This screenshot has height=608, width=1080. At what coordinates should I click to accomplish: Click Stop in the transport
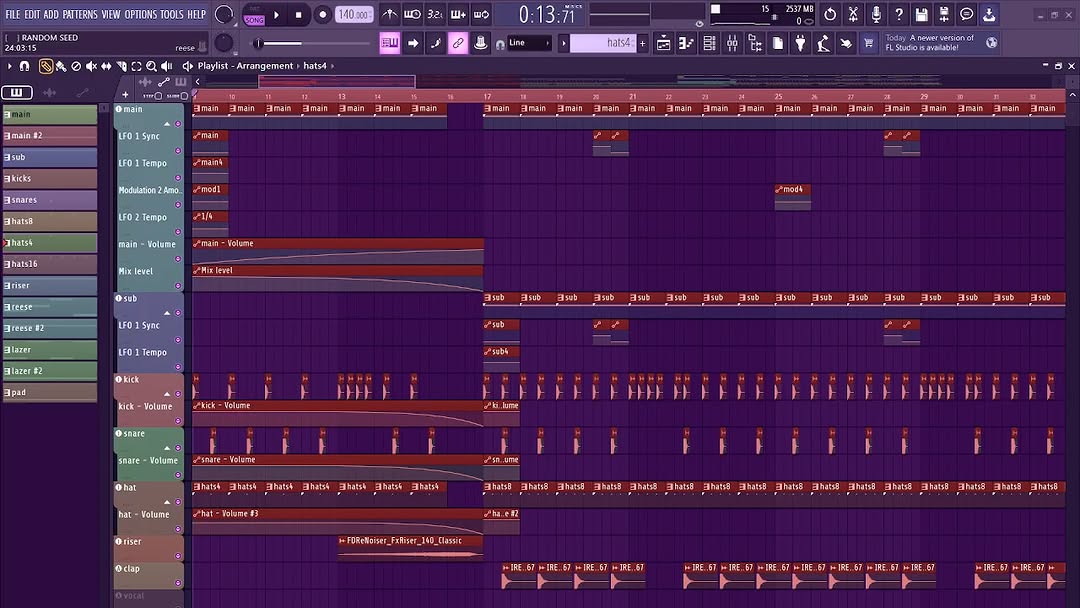point(298,14)
